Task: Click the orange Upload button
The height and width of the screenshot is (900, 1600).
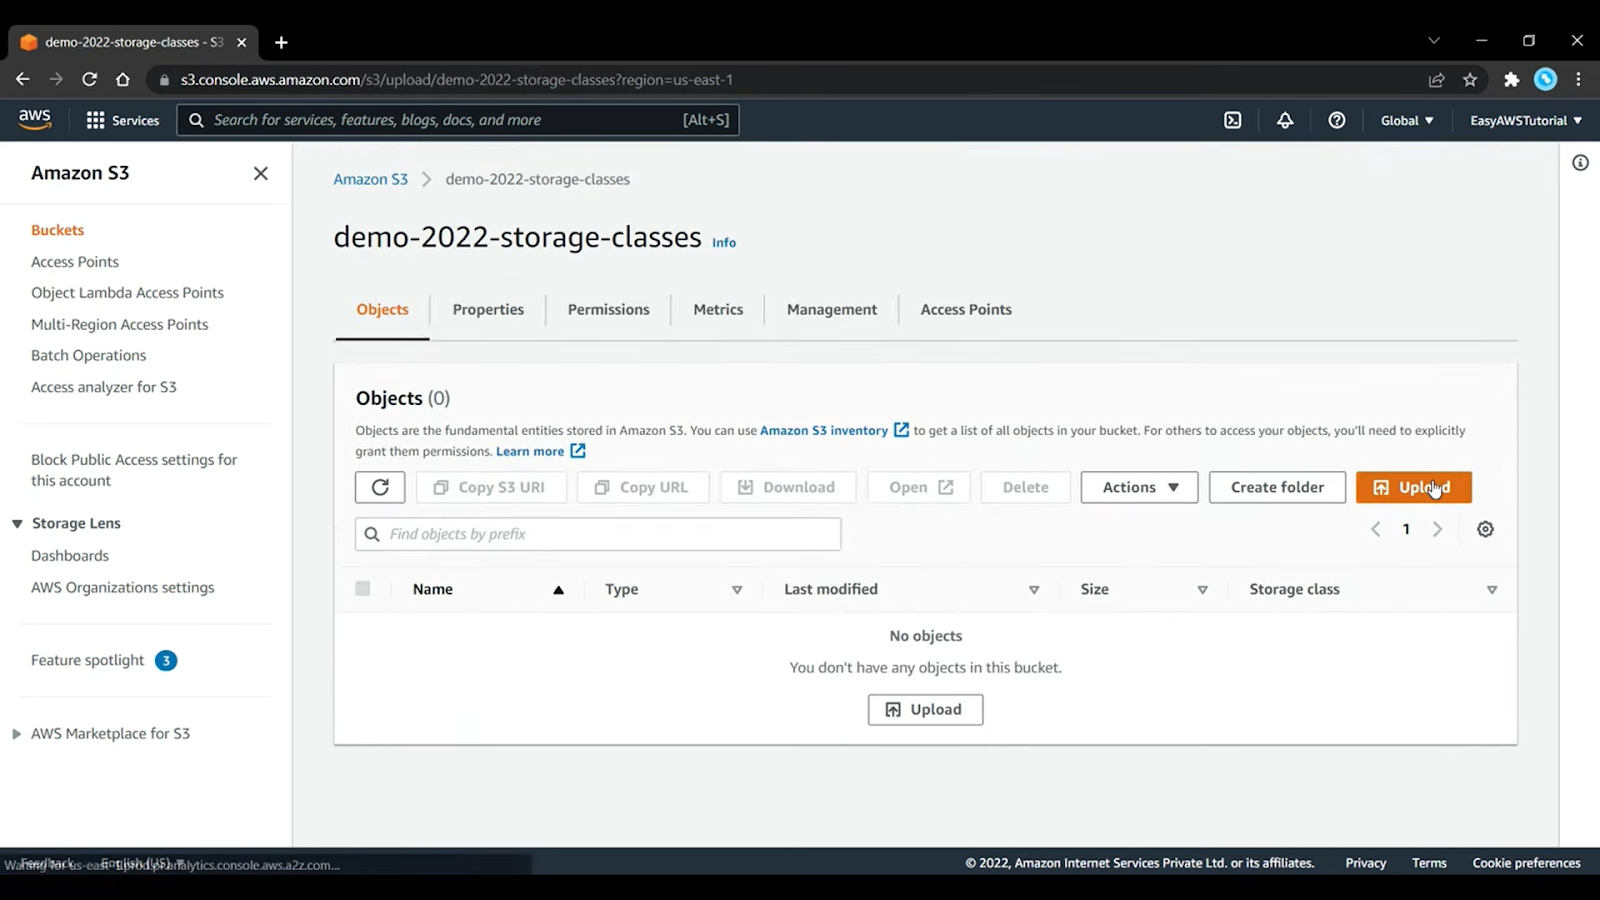Action: pyautogui.click(x=1414, y=487)
